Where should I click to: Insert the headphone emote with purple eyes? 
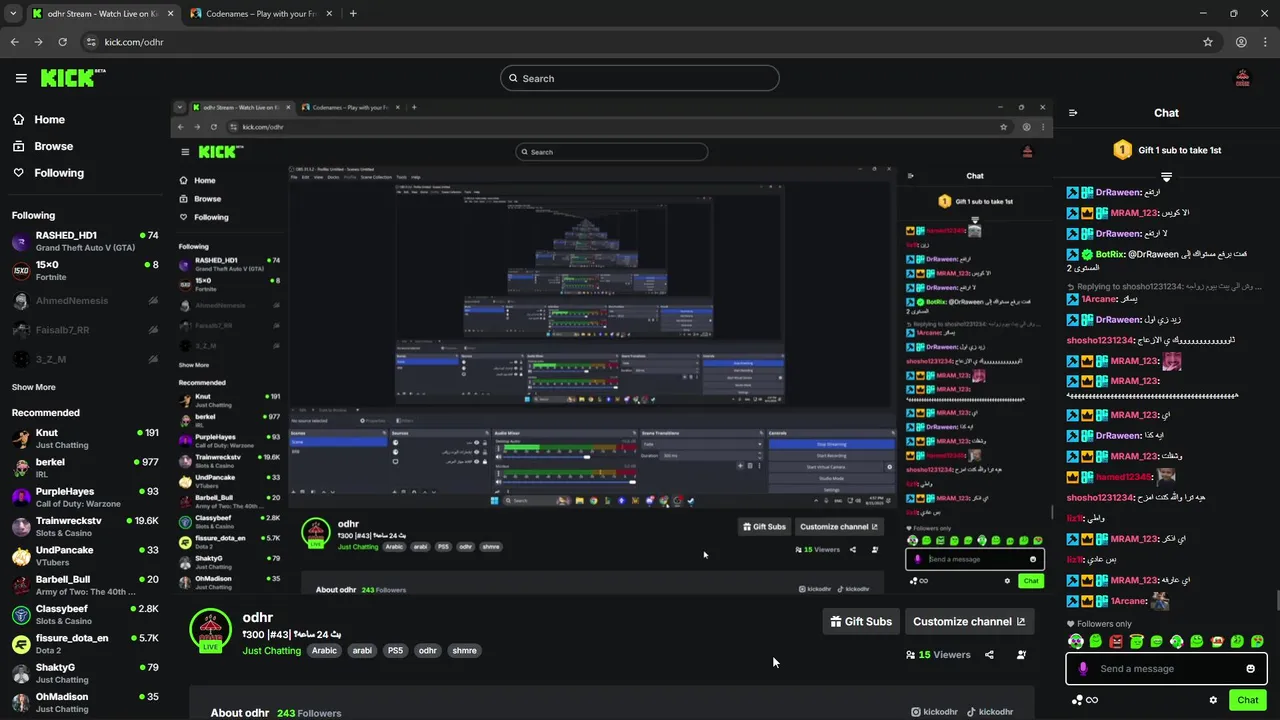(1076, 641)
